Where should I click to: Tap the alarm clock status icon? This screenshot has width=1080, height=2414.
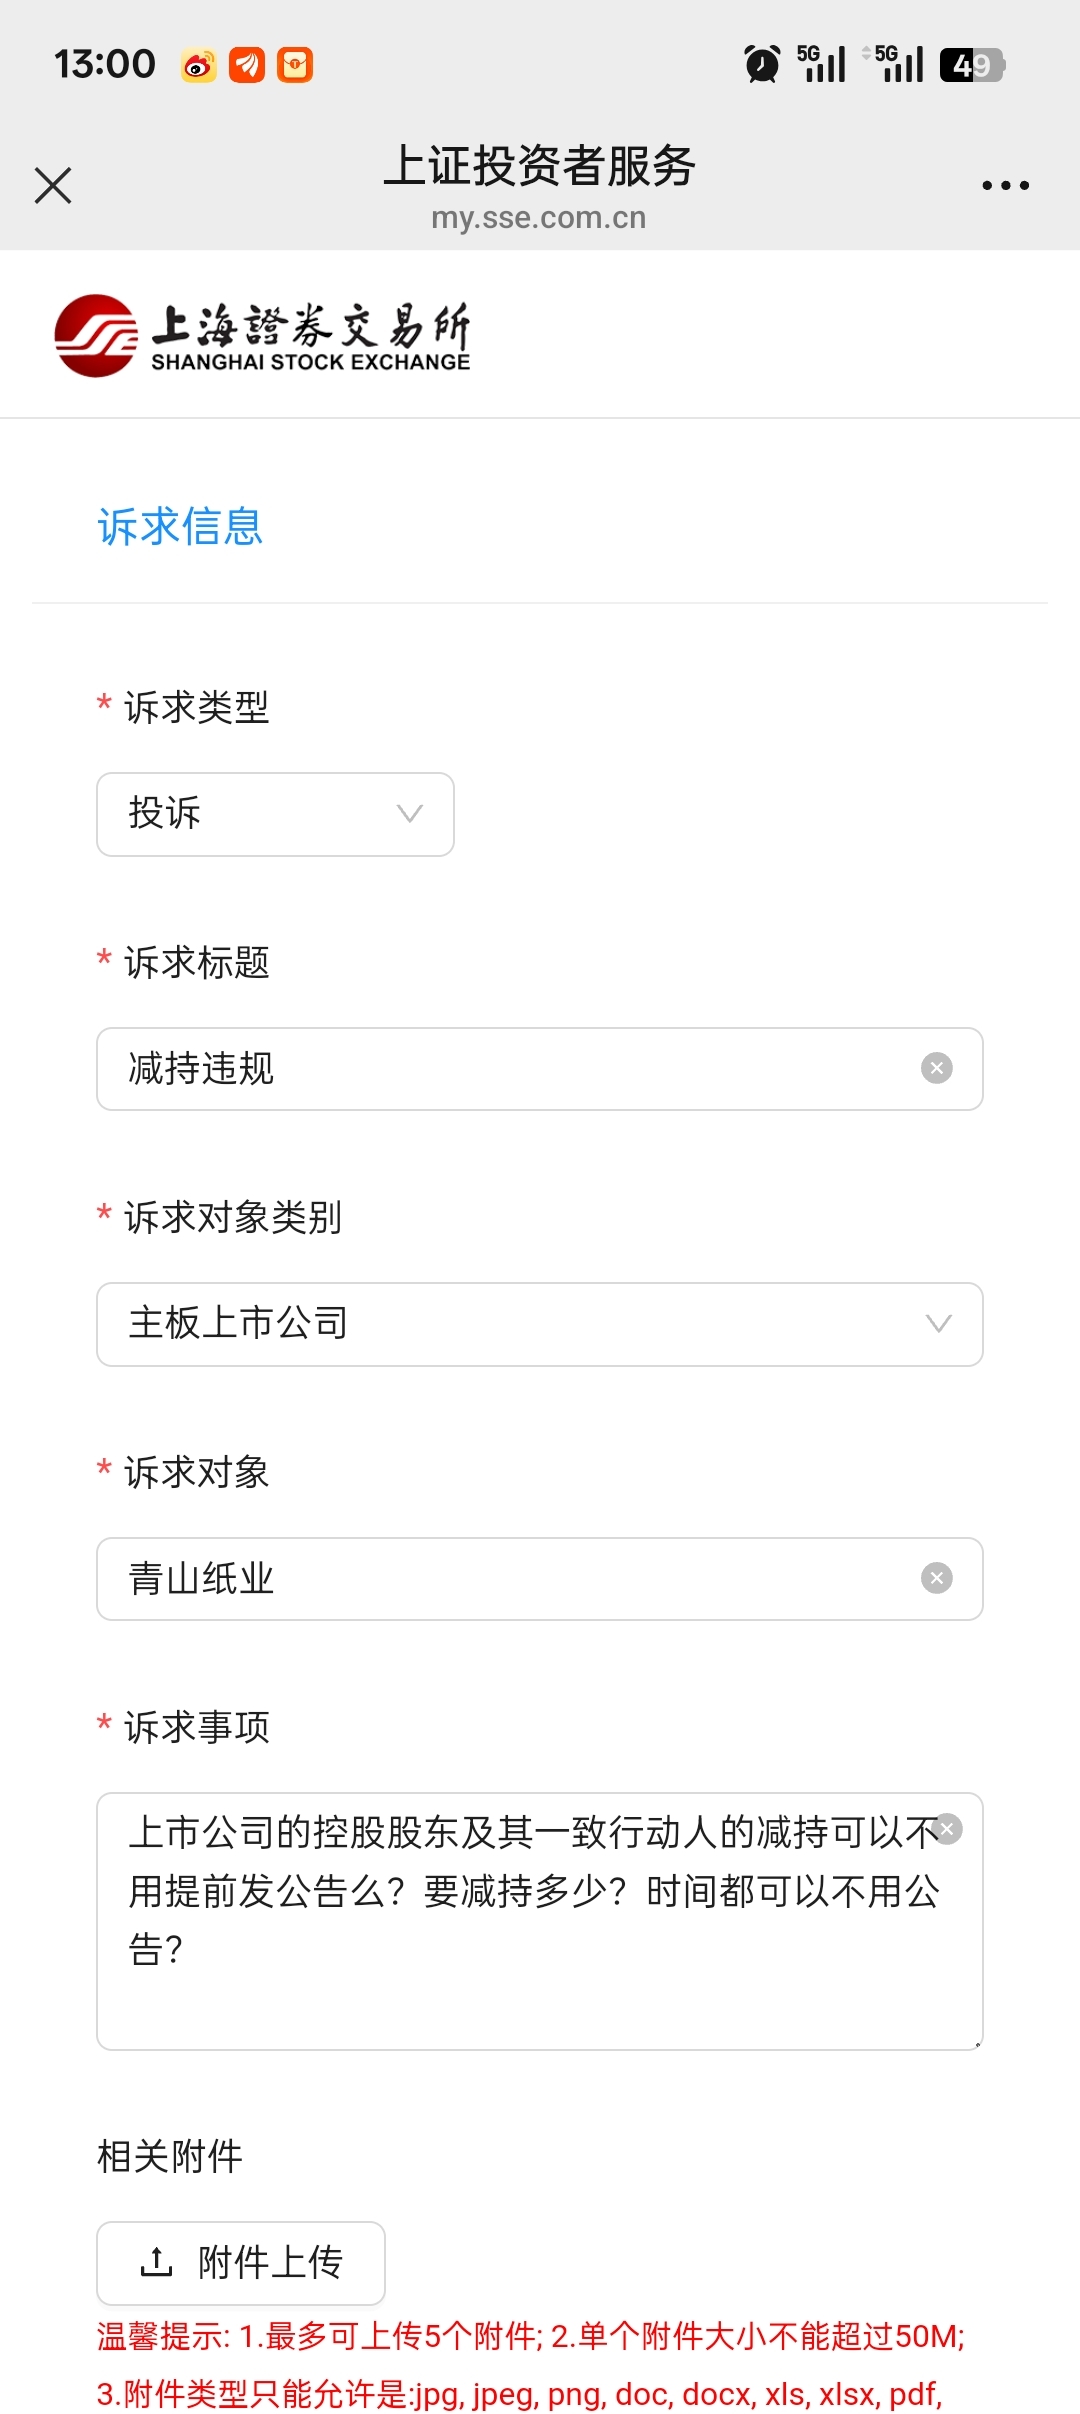click(x=762, y=65)
